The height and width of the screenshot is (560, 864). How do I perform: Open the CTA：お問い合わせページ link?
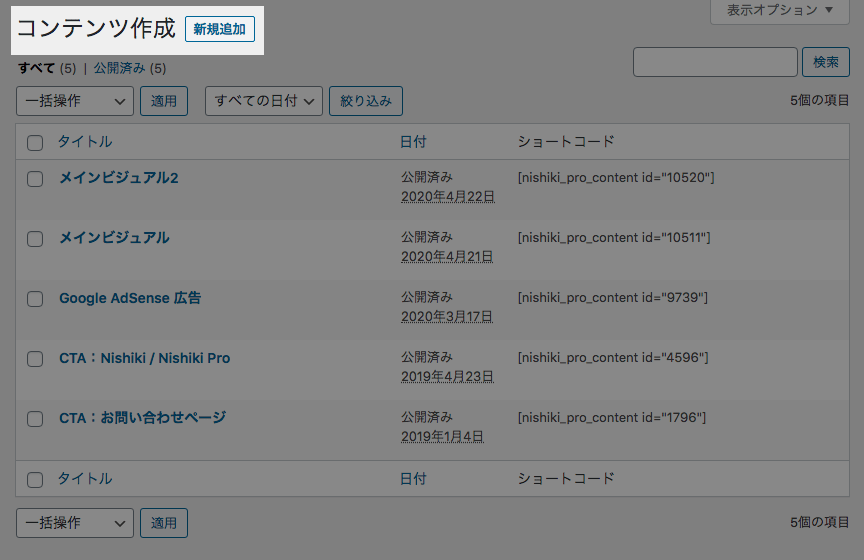(x=143, y=418)
